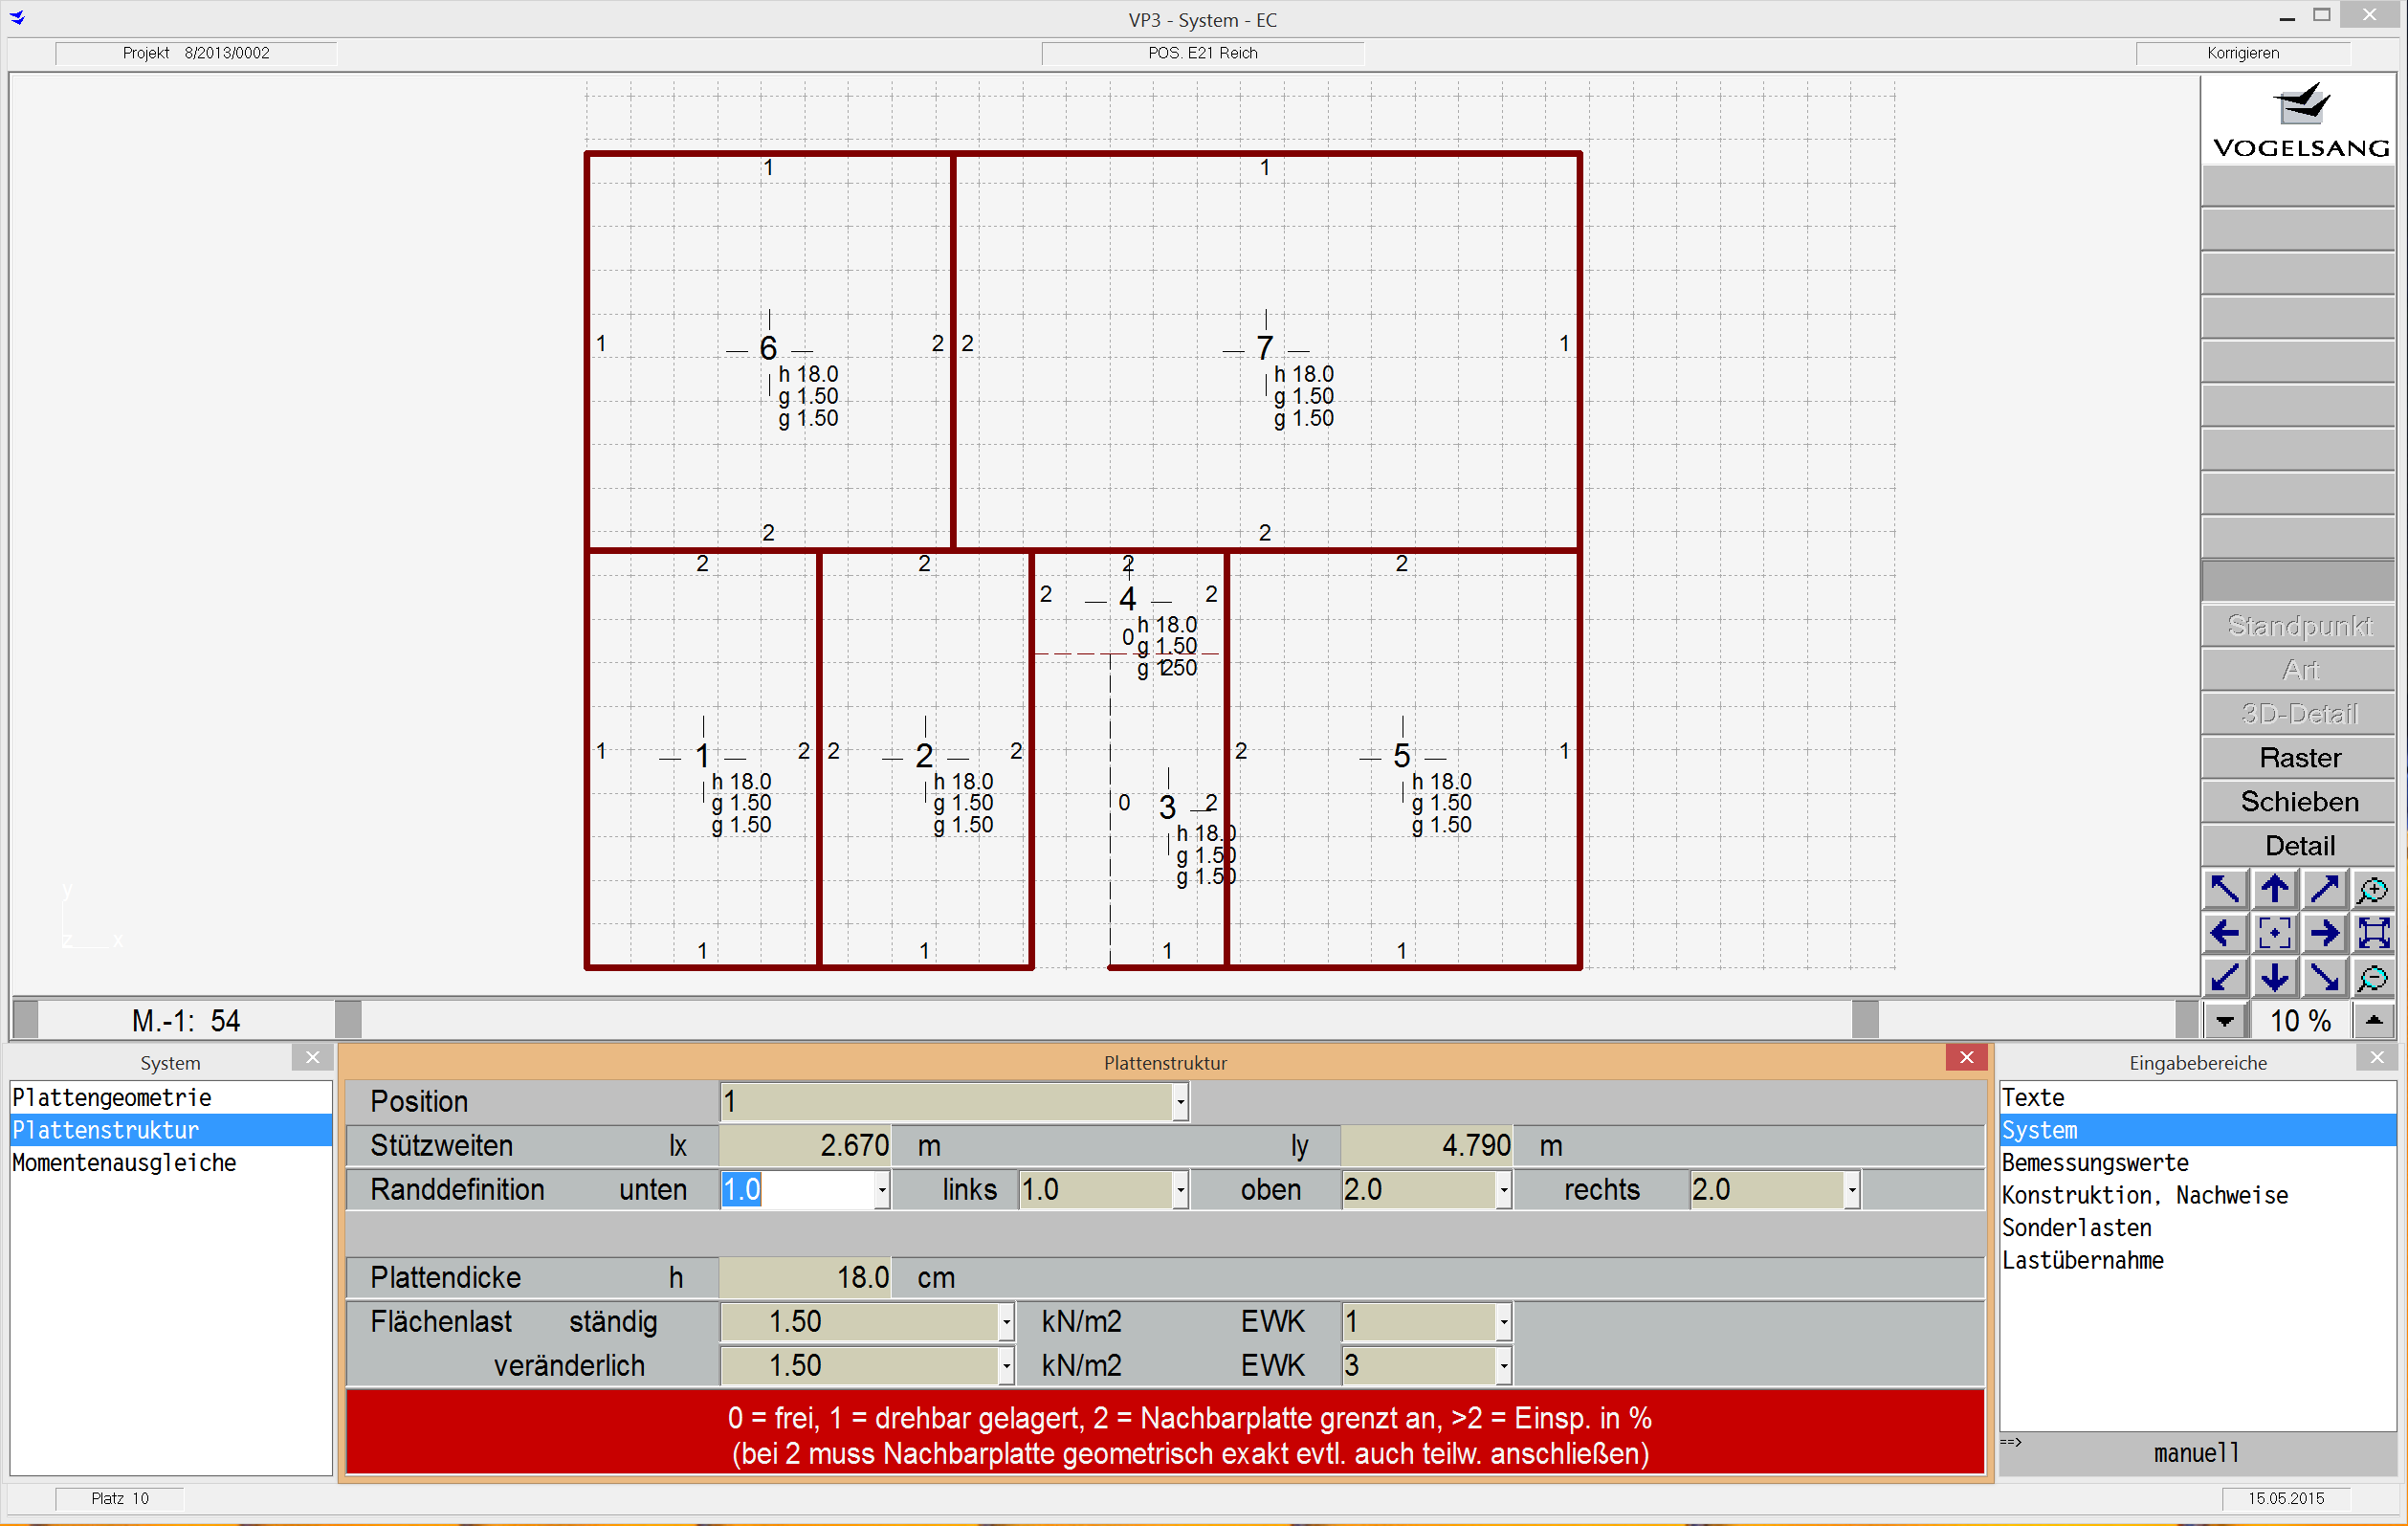Screen dimensions: 2408x1526
Task: Pan view left with the left arrow
Action: pos(2225,934)
